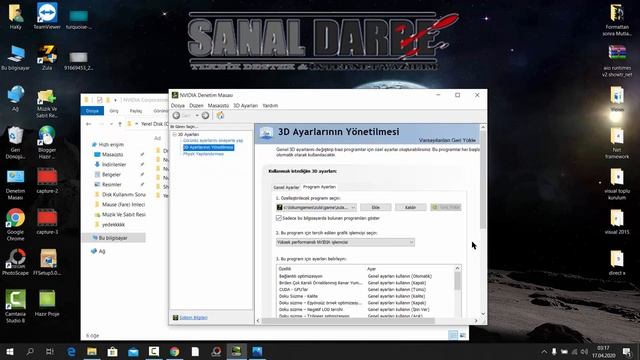Click horizontal scrollbar right arrow in NVIDIA panel

(x=476, y=321)
